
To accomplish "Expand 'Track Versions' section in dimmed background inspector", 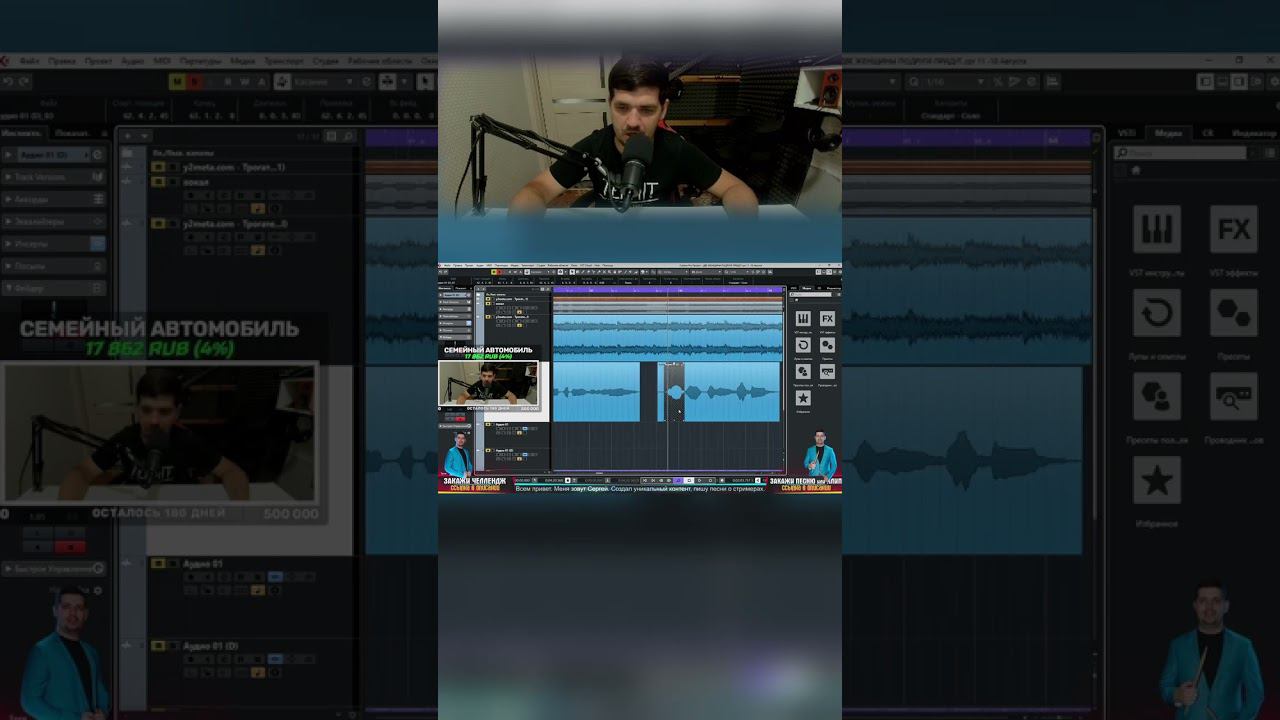I will click(53, 177).
